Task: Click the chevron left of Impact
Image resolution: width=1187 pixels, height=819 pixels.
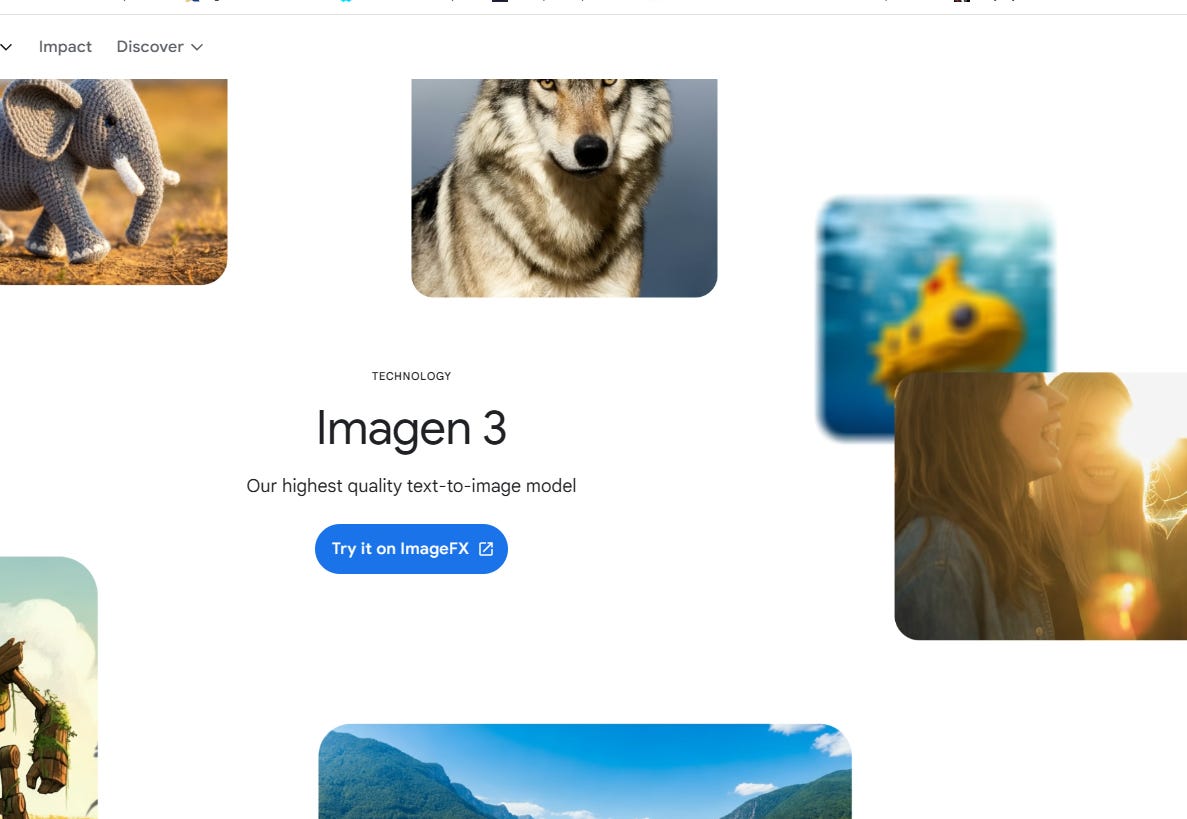Action: 6,47
